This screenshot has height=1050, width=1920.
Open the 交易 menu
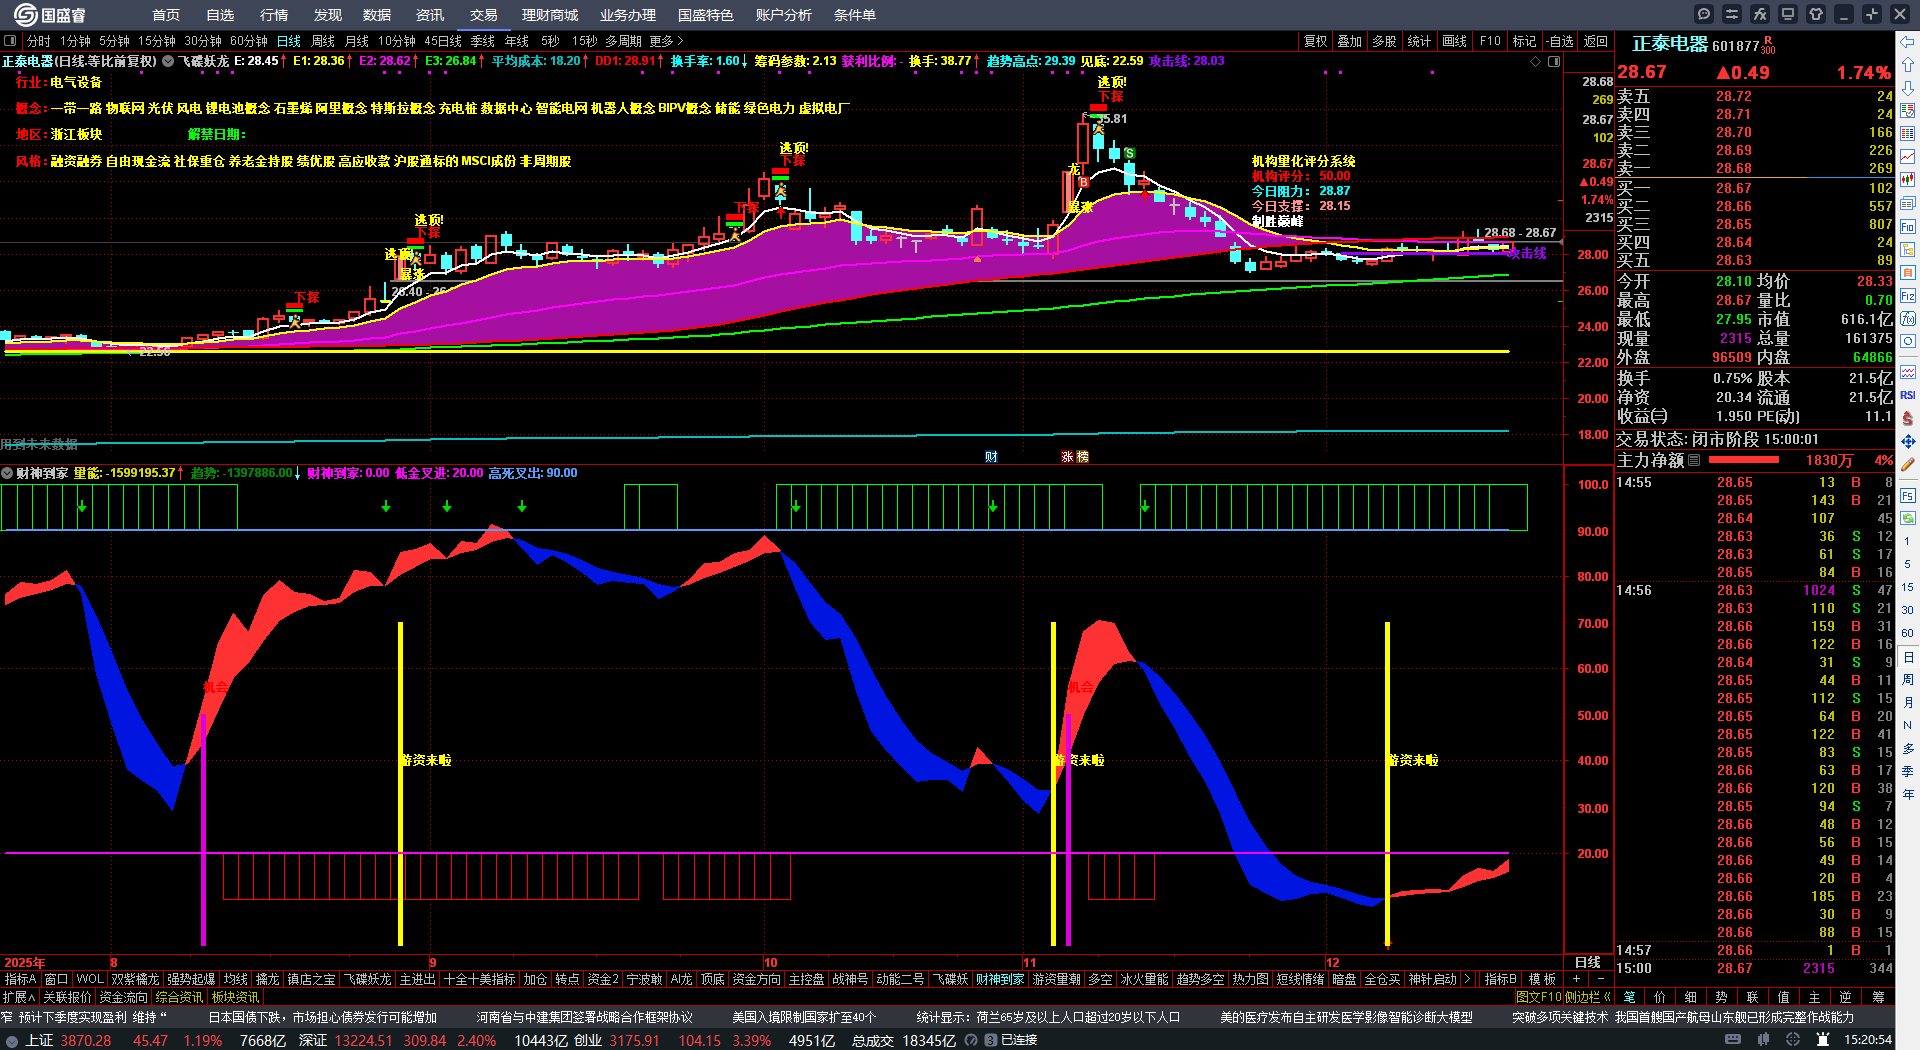pyautogui.click(x=483, y=15)
